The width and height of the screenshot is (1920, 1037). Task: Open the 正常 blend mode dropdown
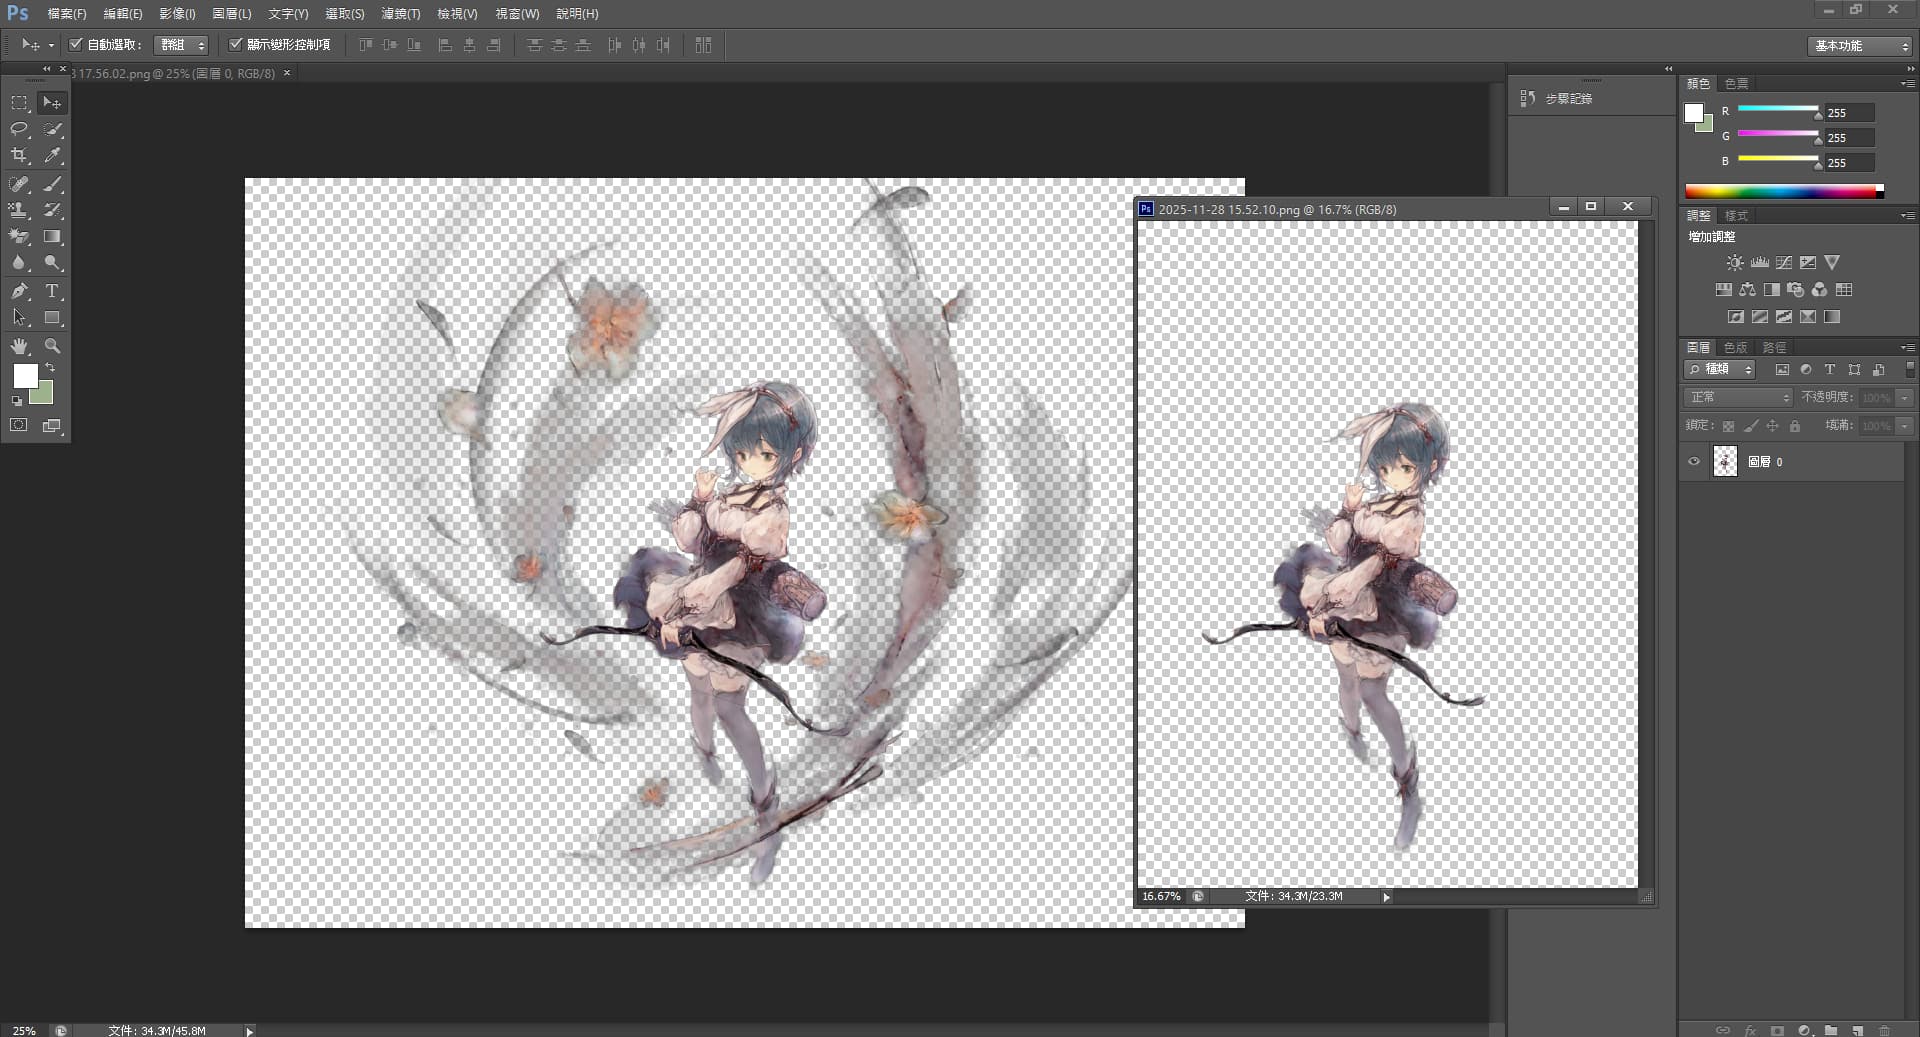(1738, 398)
